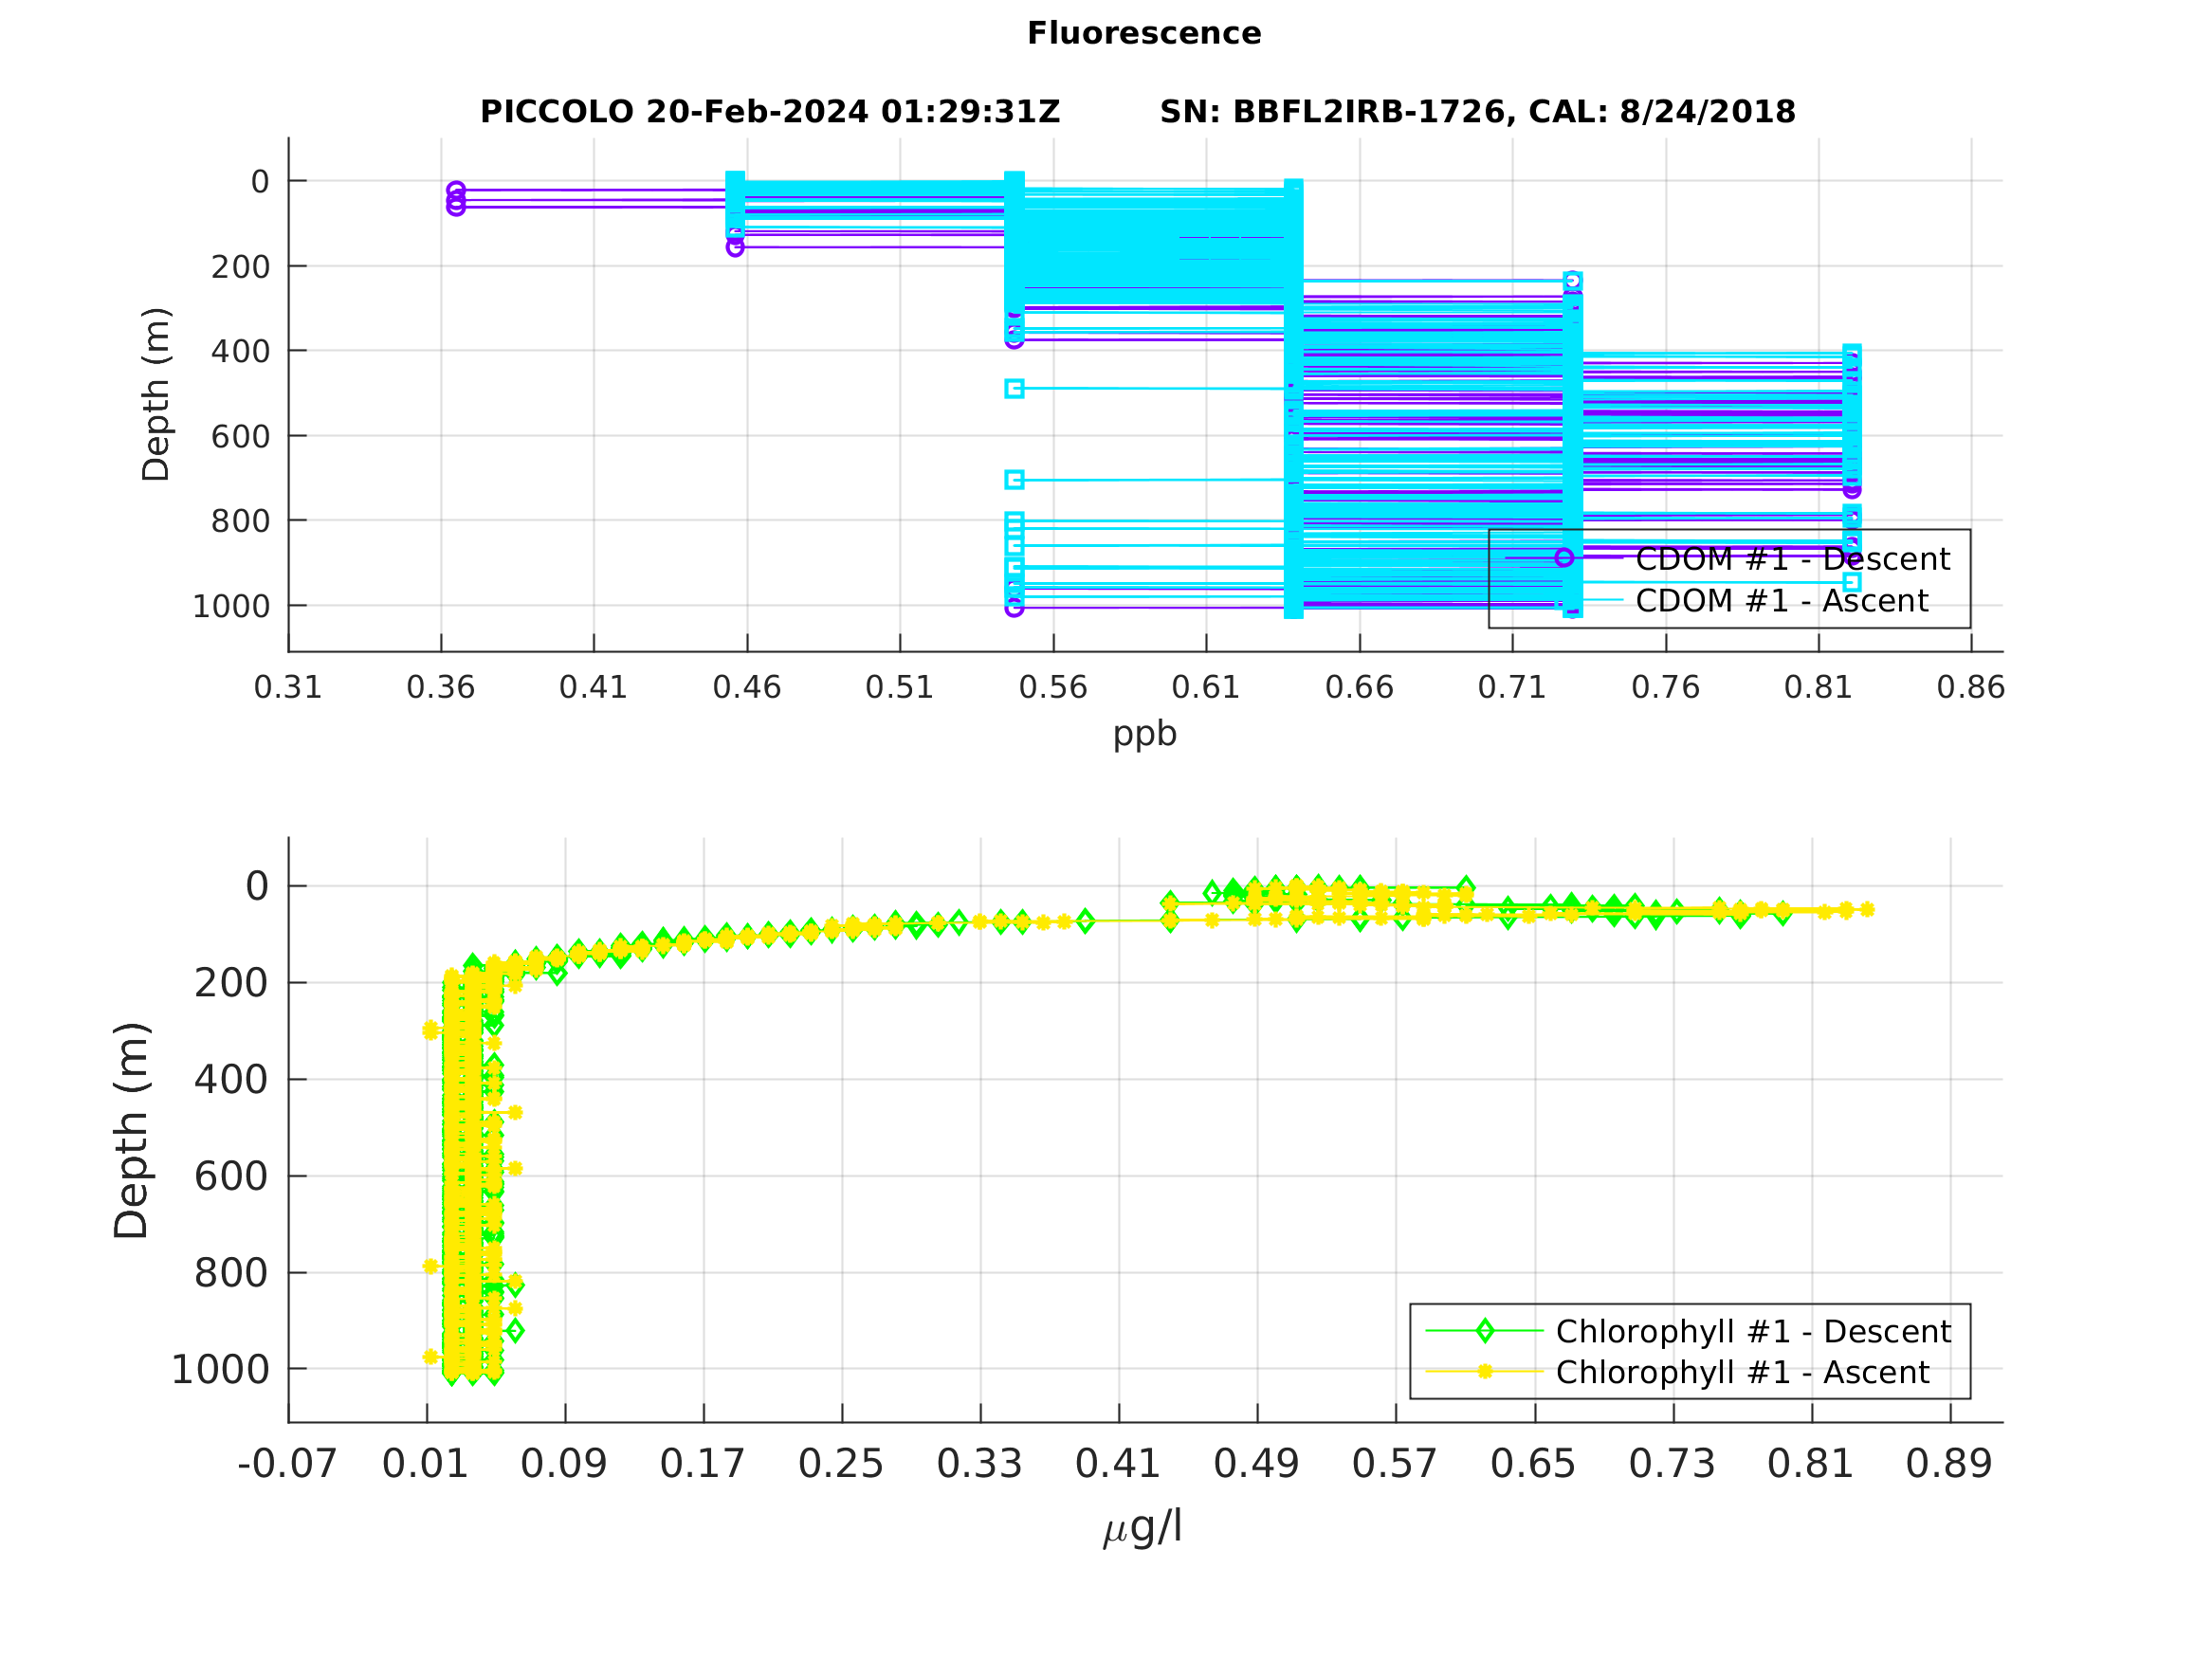This screenshot has width=2212, height=1659.
Task: Click the 0.56 tick label on ppb axis
Action: coord(1053,687)
